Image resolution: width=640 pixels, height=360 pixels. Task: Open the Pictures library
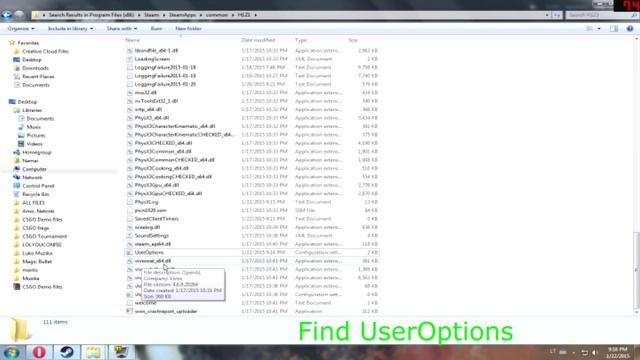pyautogui.click(x=36, y=136)
